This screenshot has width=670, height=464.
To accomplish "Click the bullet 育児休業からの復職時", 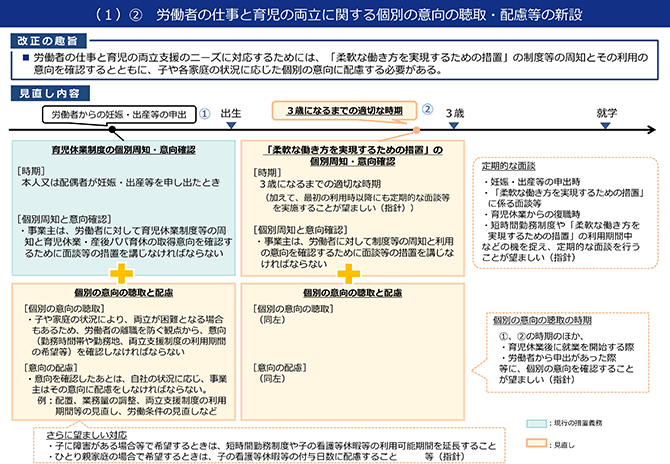I will (532, 214).
